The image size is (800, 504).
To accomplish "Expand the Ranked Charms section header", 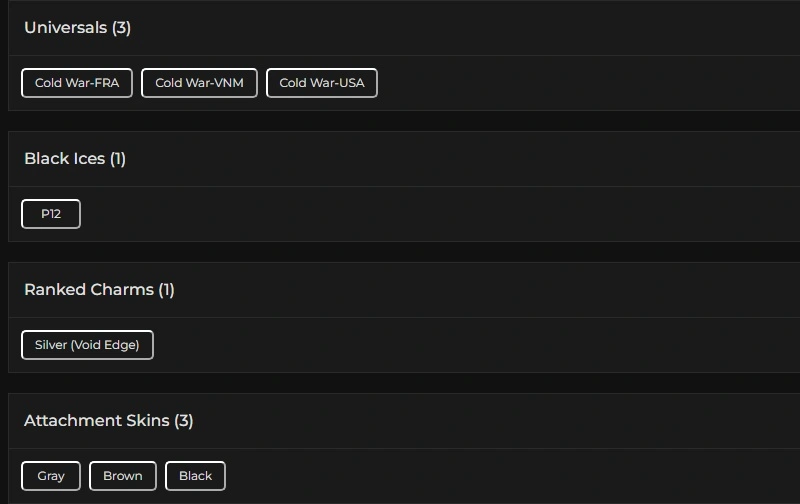I will click(88, 290).
